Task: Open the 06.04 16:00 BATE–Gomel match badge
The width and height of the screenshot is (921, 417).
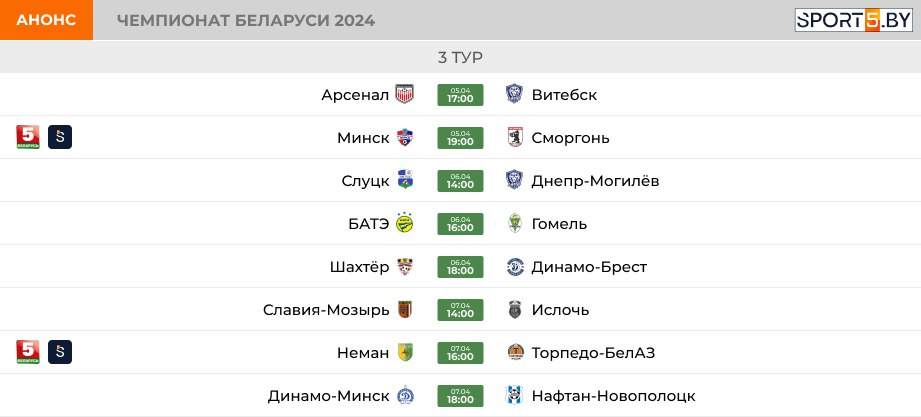Action: [x=460, y=224]
